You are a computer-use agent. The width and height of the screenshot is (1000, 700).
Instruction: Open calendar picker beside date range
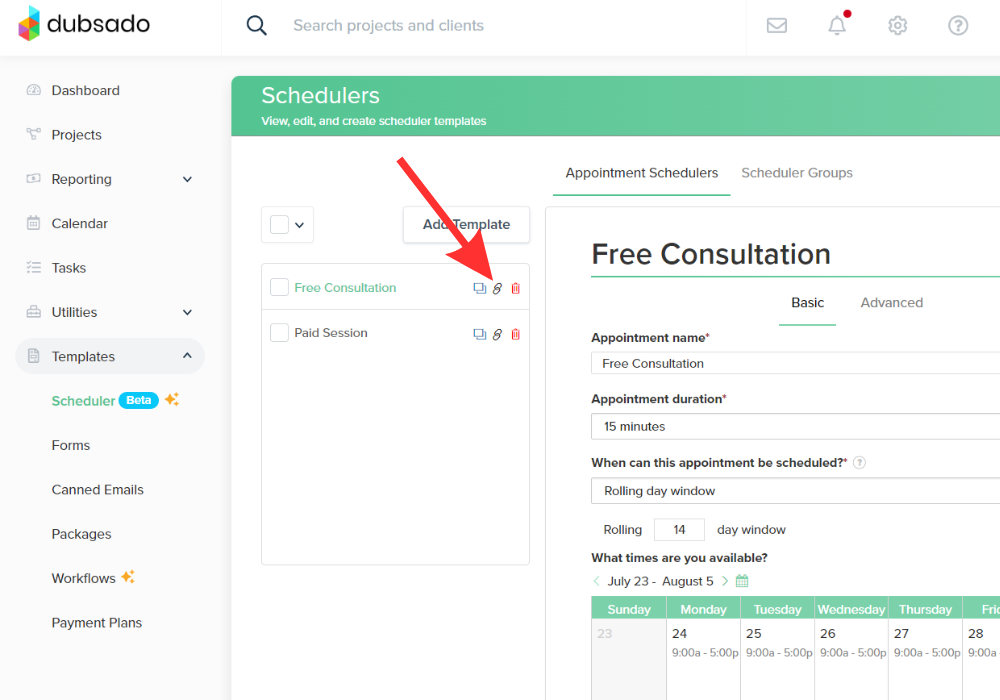tap(742, 581)
